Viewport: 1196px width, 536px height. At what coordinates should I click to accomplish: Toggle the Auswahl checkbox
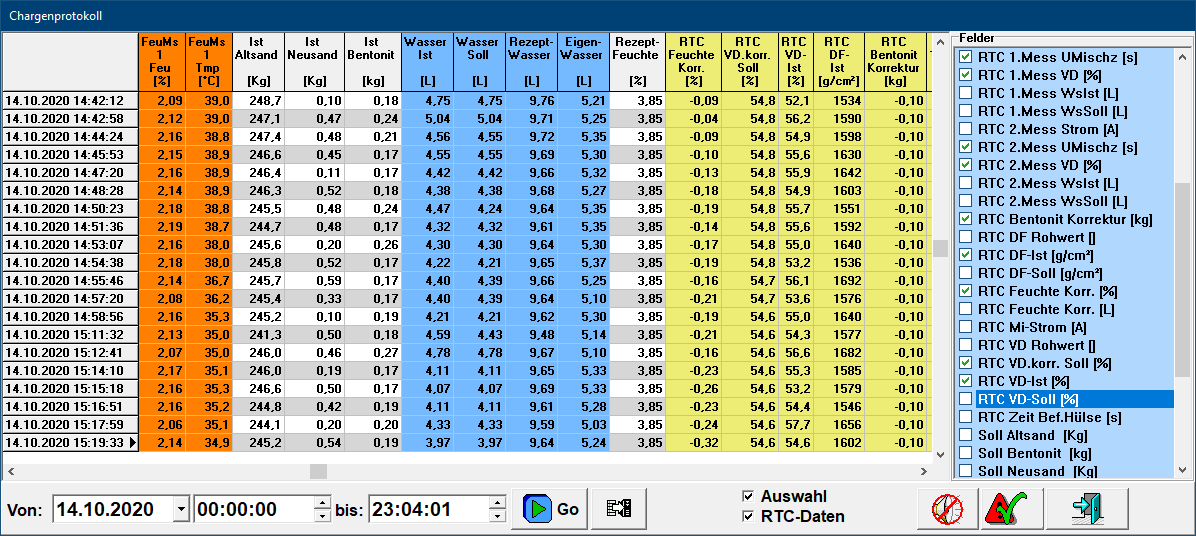(748, 497)
